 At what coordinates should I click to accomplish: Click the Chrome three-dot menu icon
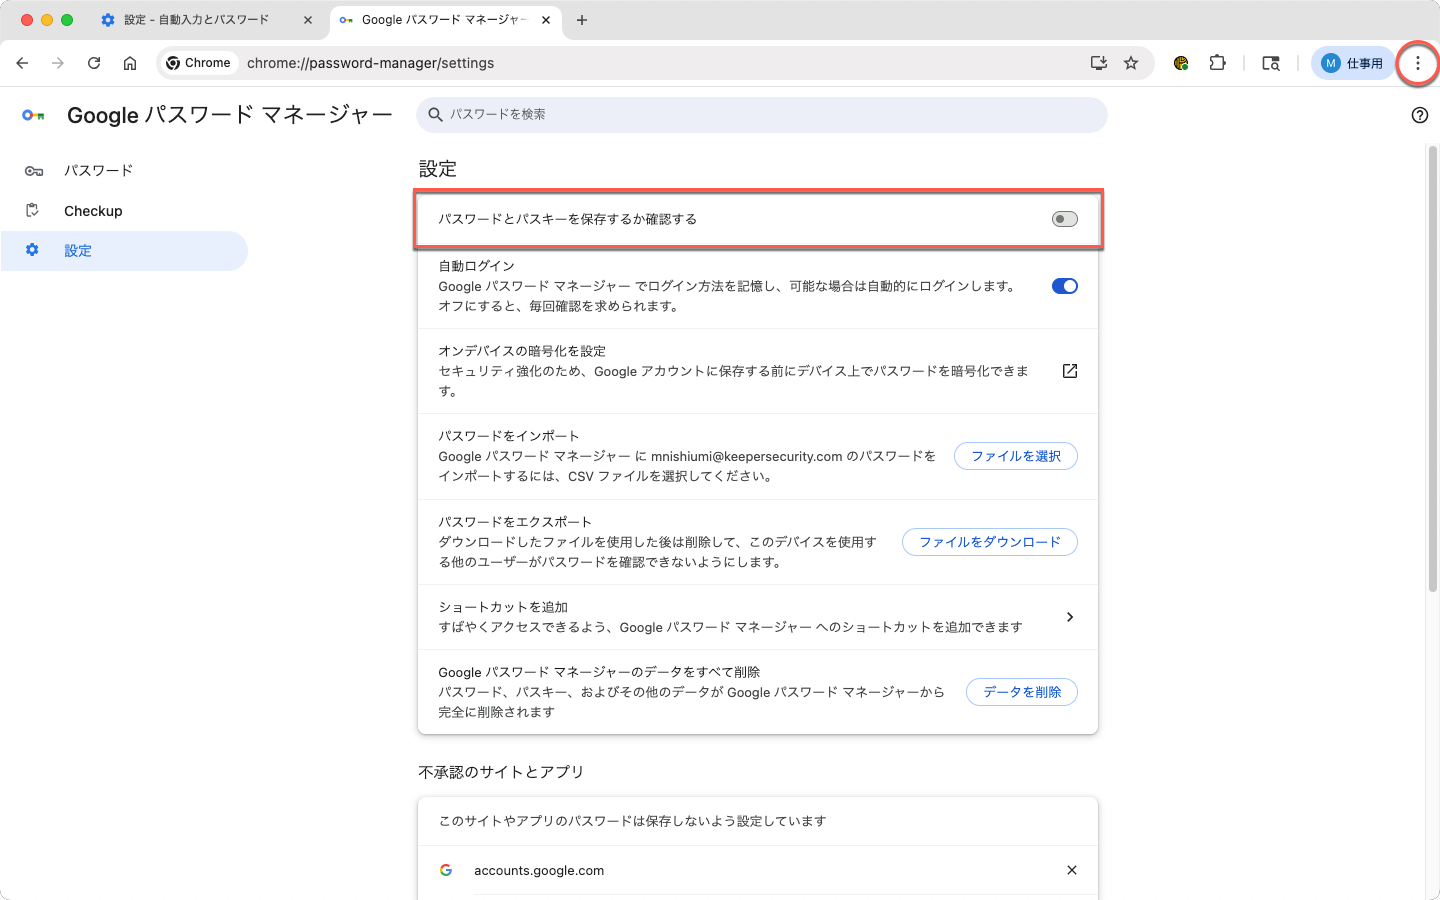[x=1417, y=63]
